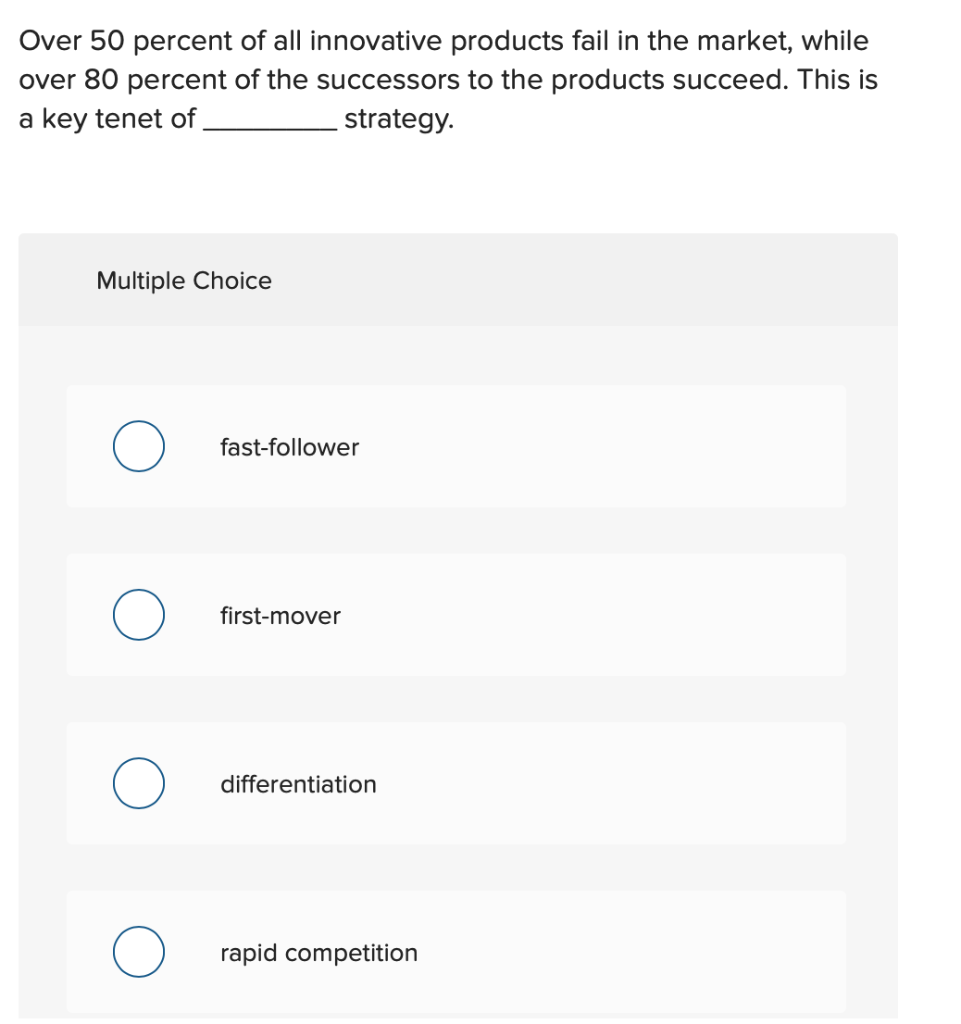Screen dimensions: 961x1024
Task: Click the fast-follower answer card
Action: tap(456, 446)
